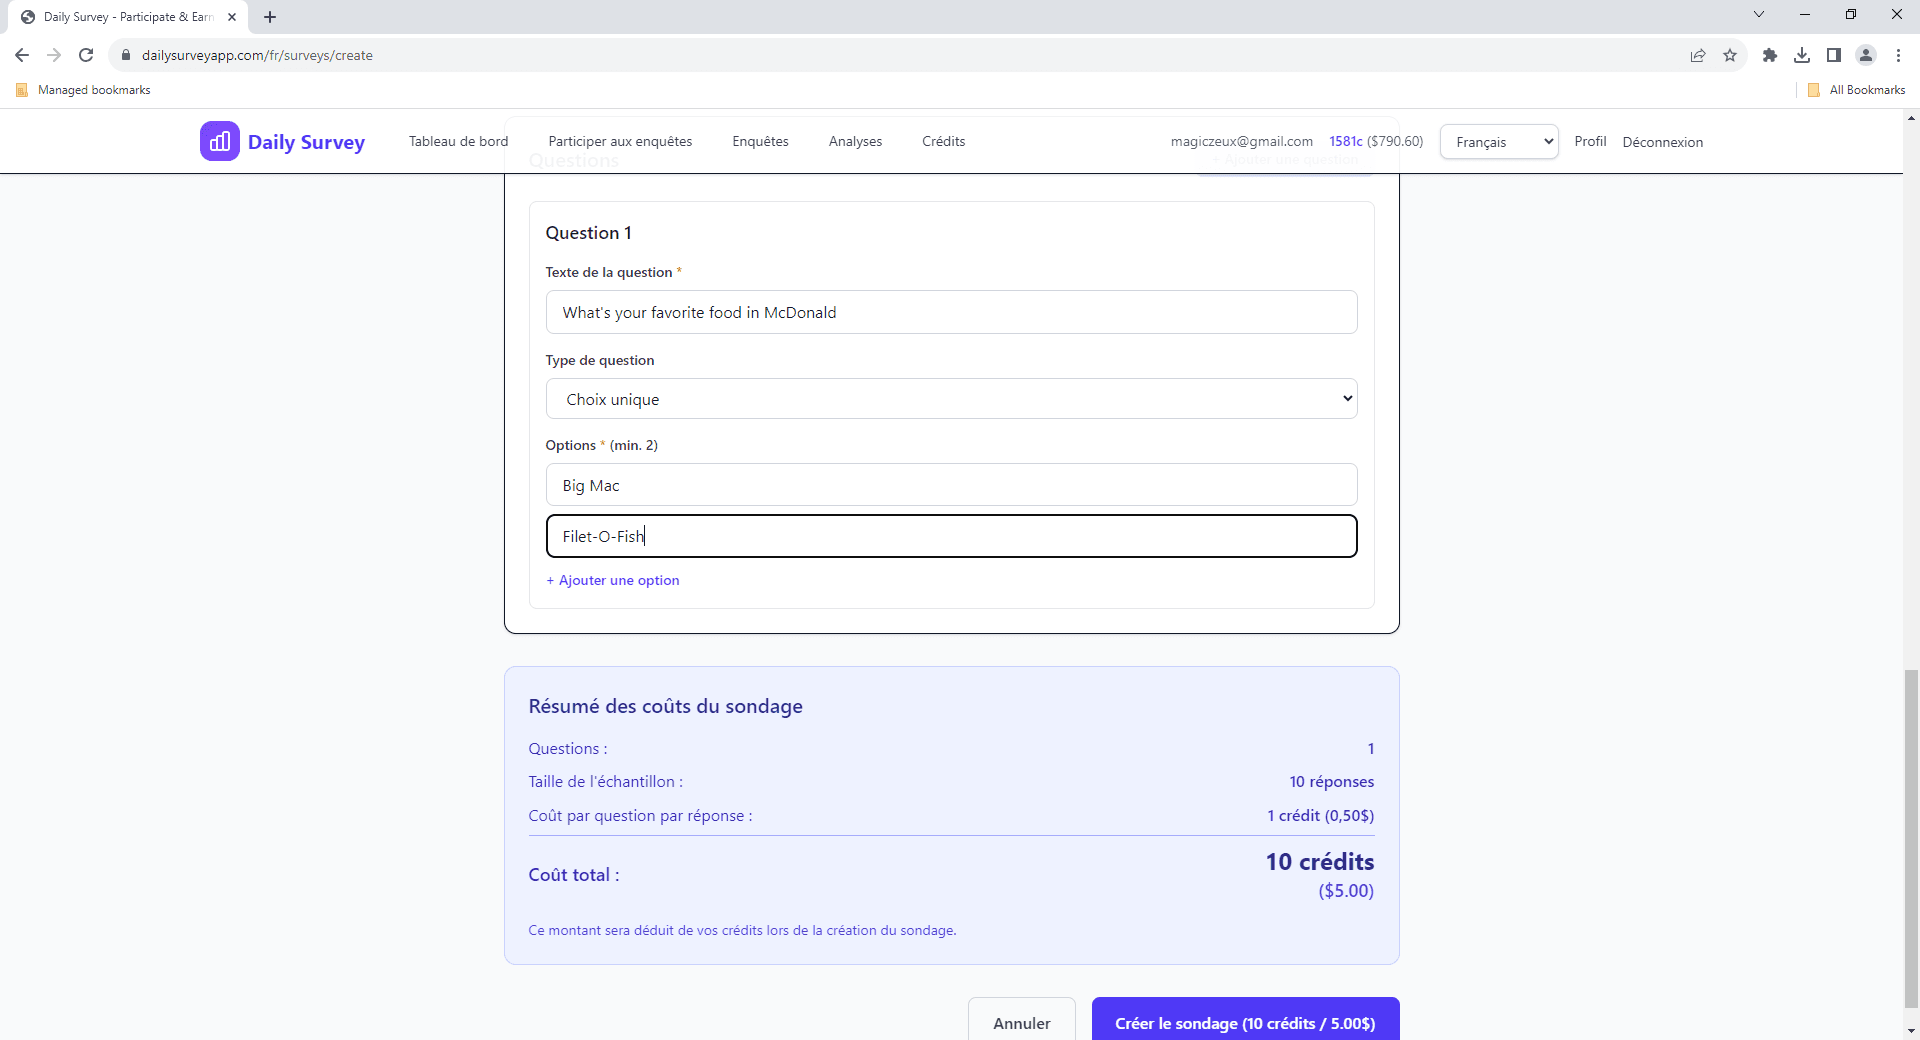This screenshot has height=1040, width=1920.
Task: Open a new browser tab
Action: (270, 17)
